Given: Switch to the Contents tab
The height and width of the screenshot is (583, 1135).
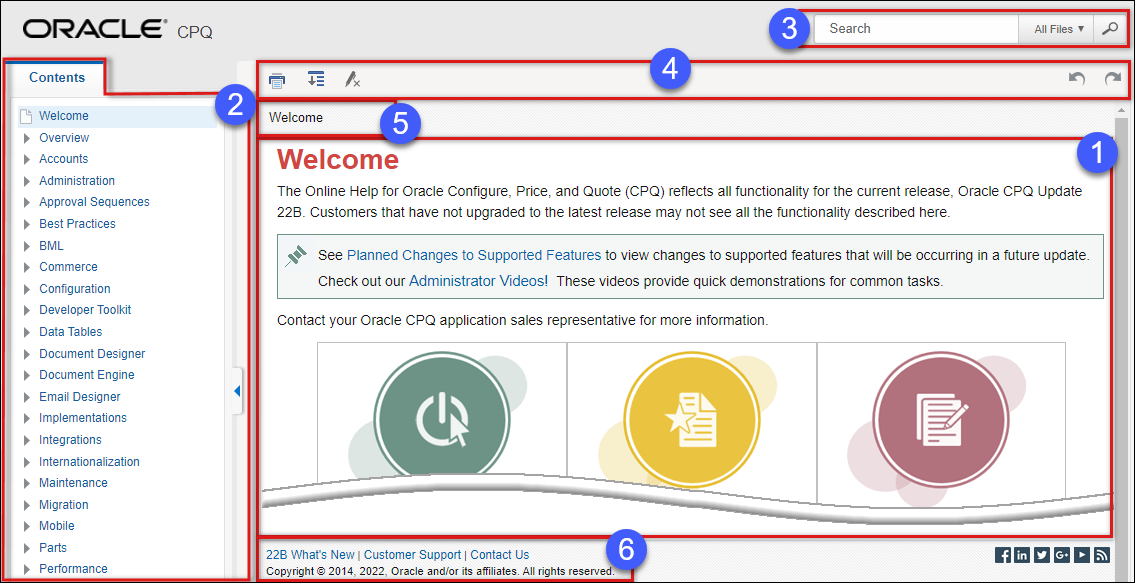Looking at the screenshot, I should [x=56, y=77].
